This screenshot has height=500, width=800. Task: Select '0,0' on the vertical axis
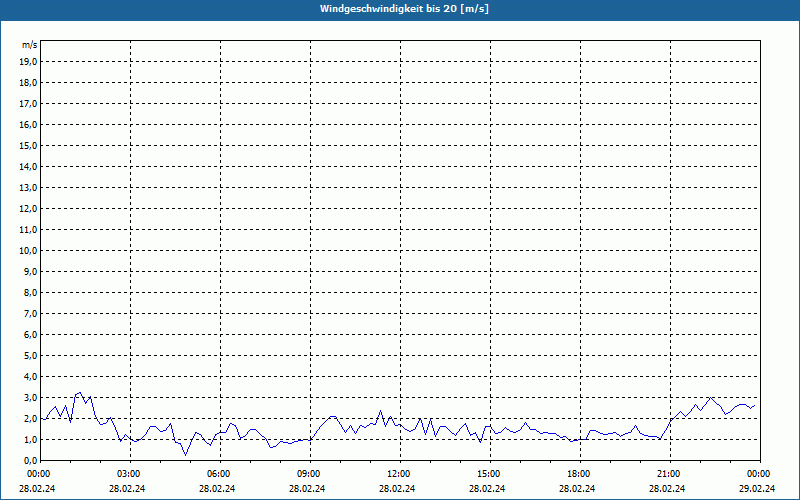(31, 460)
